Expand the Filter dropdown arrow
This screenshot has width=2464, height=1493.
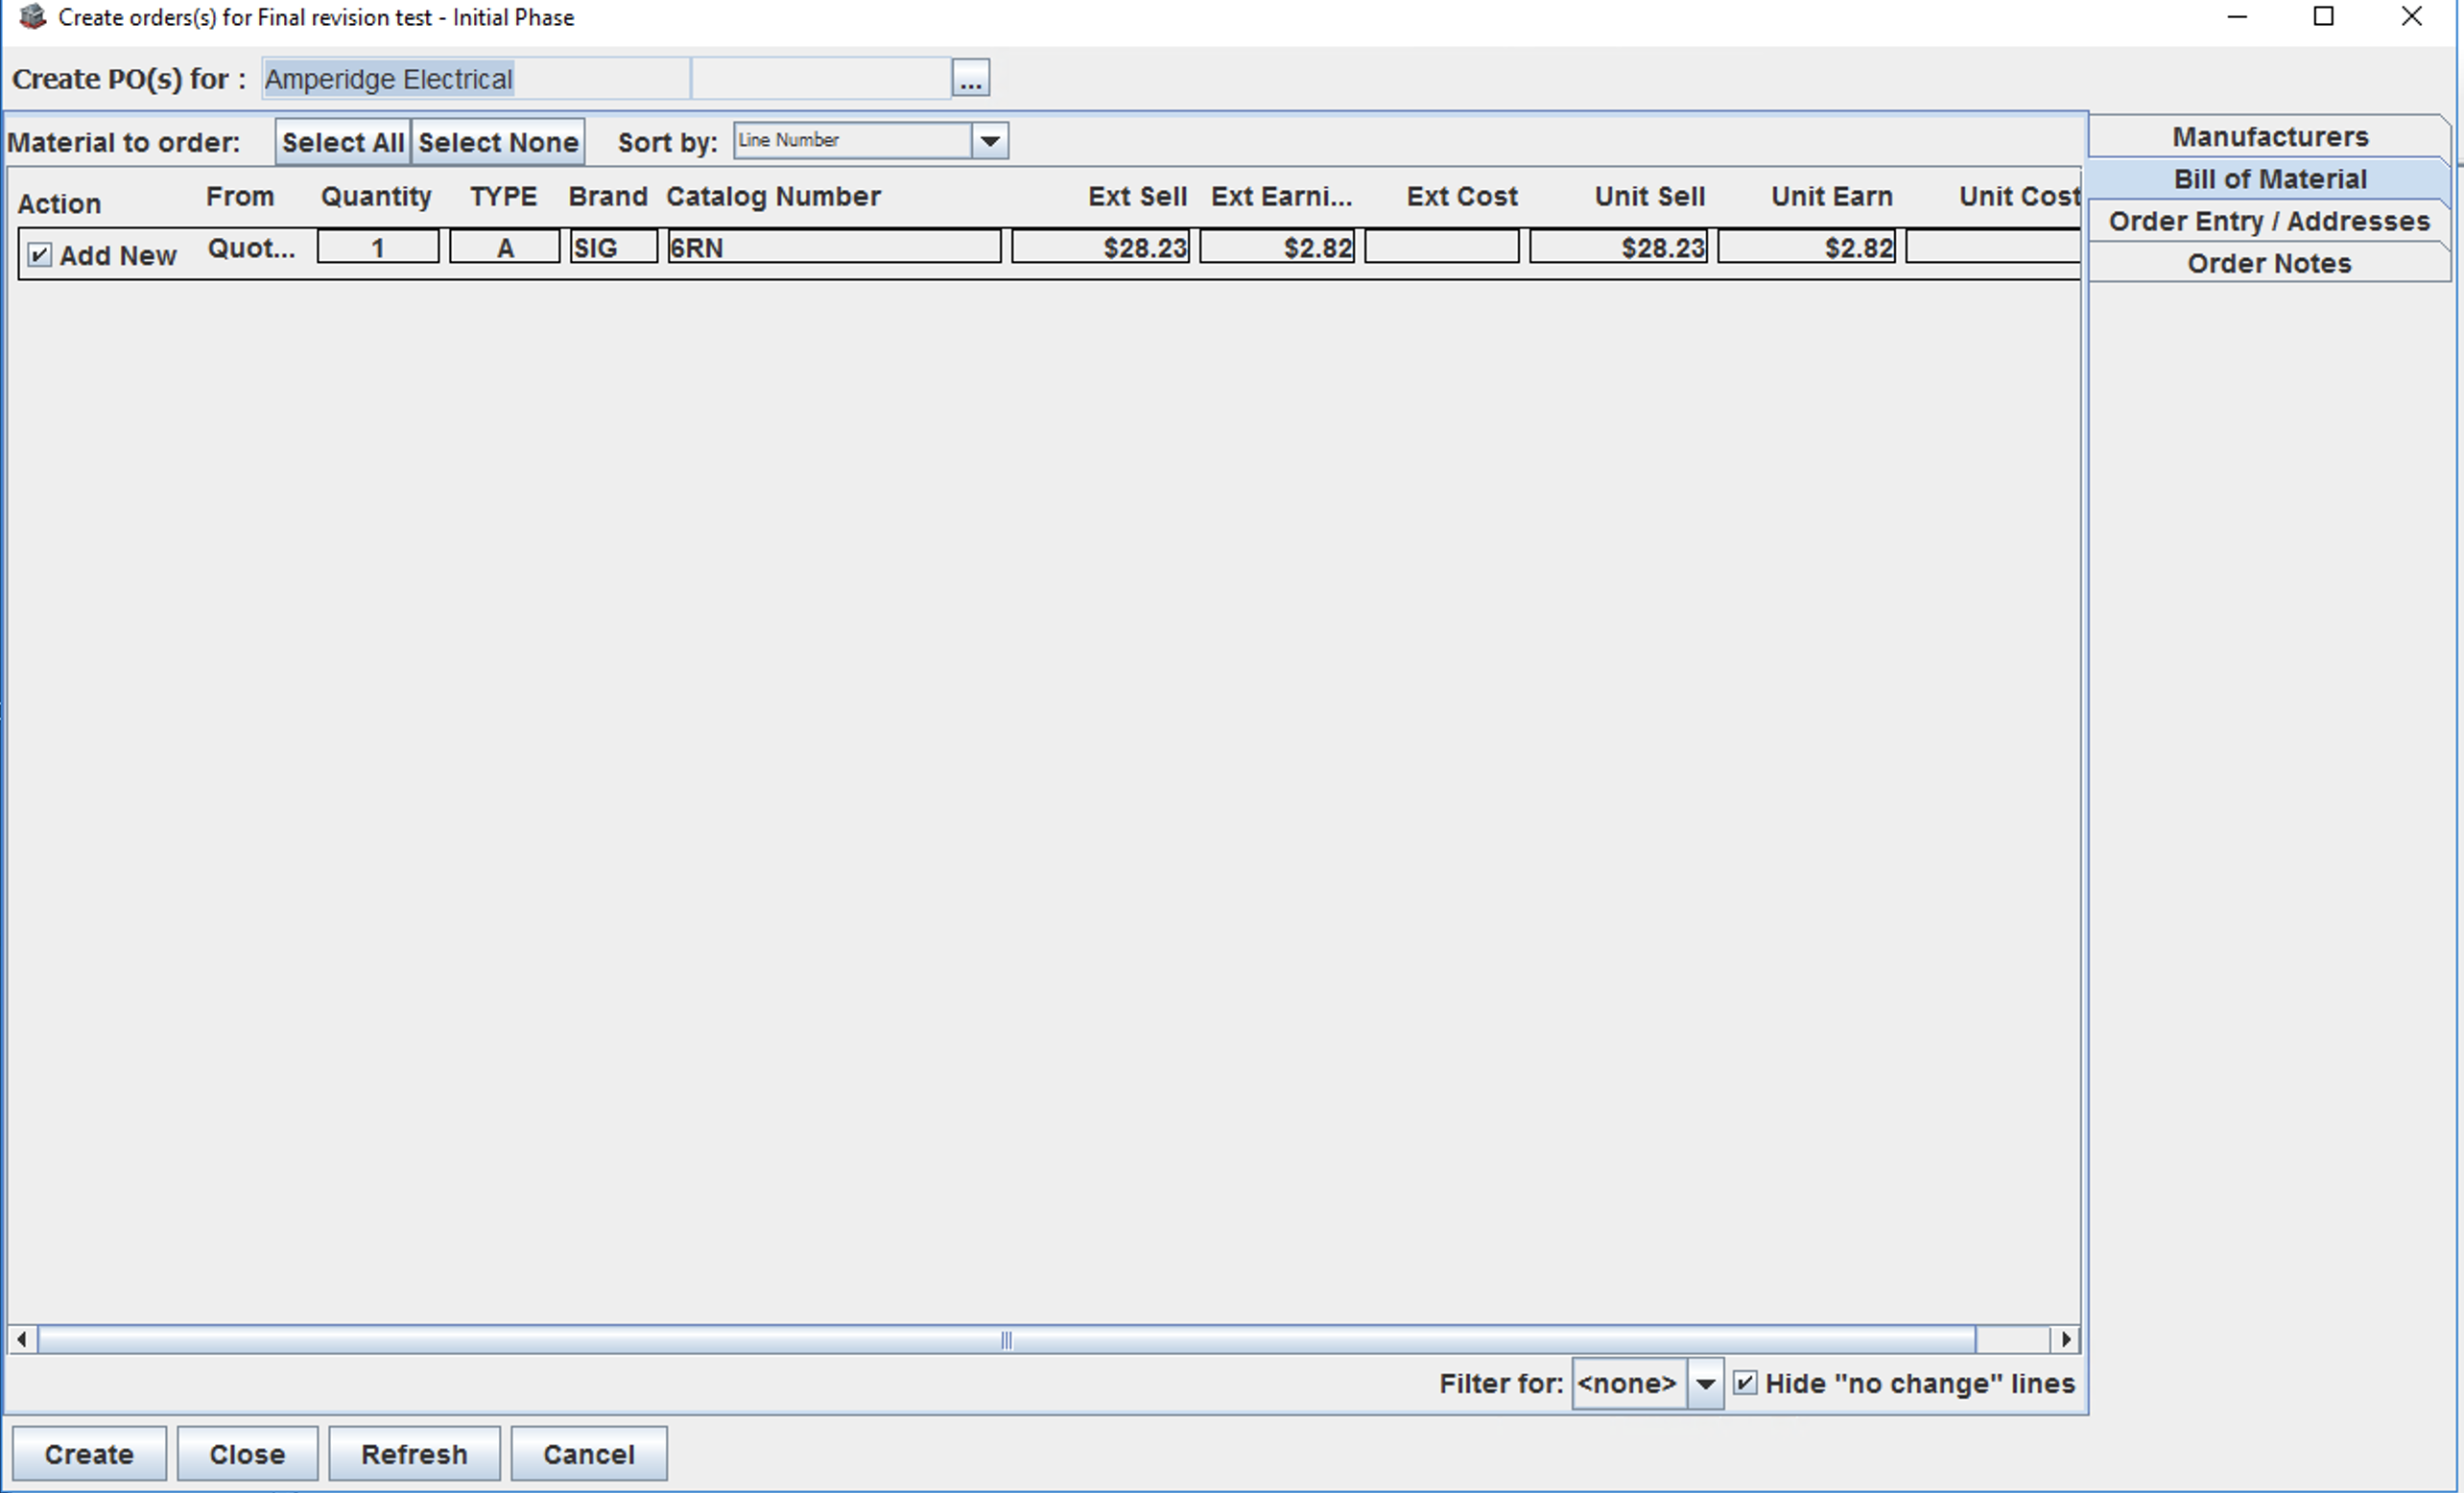(x=1706, y=1383)
